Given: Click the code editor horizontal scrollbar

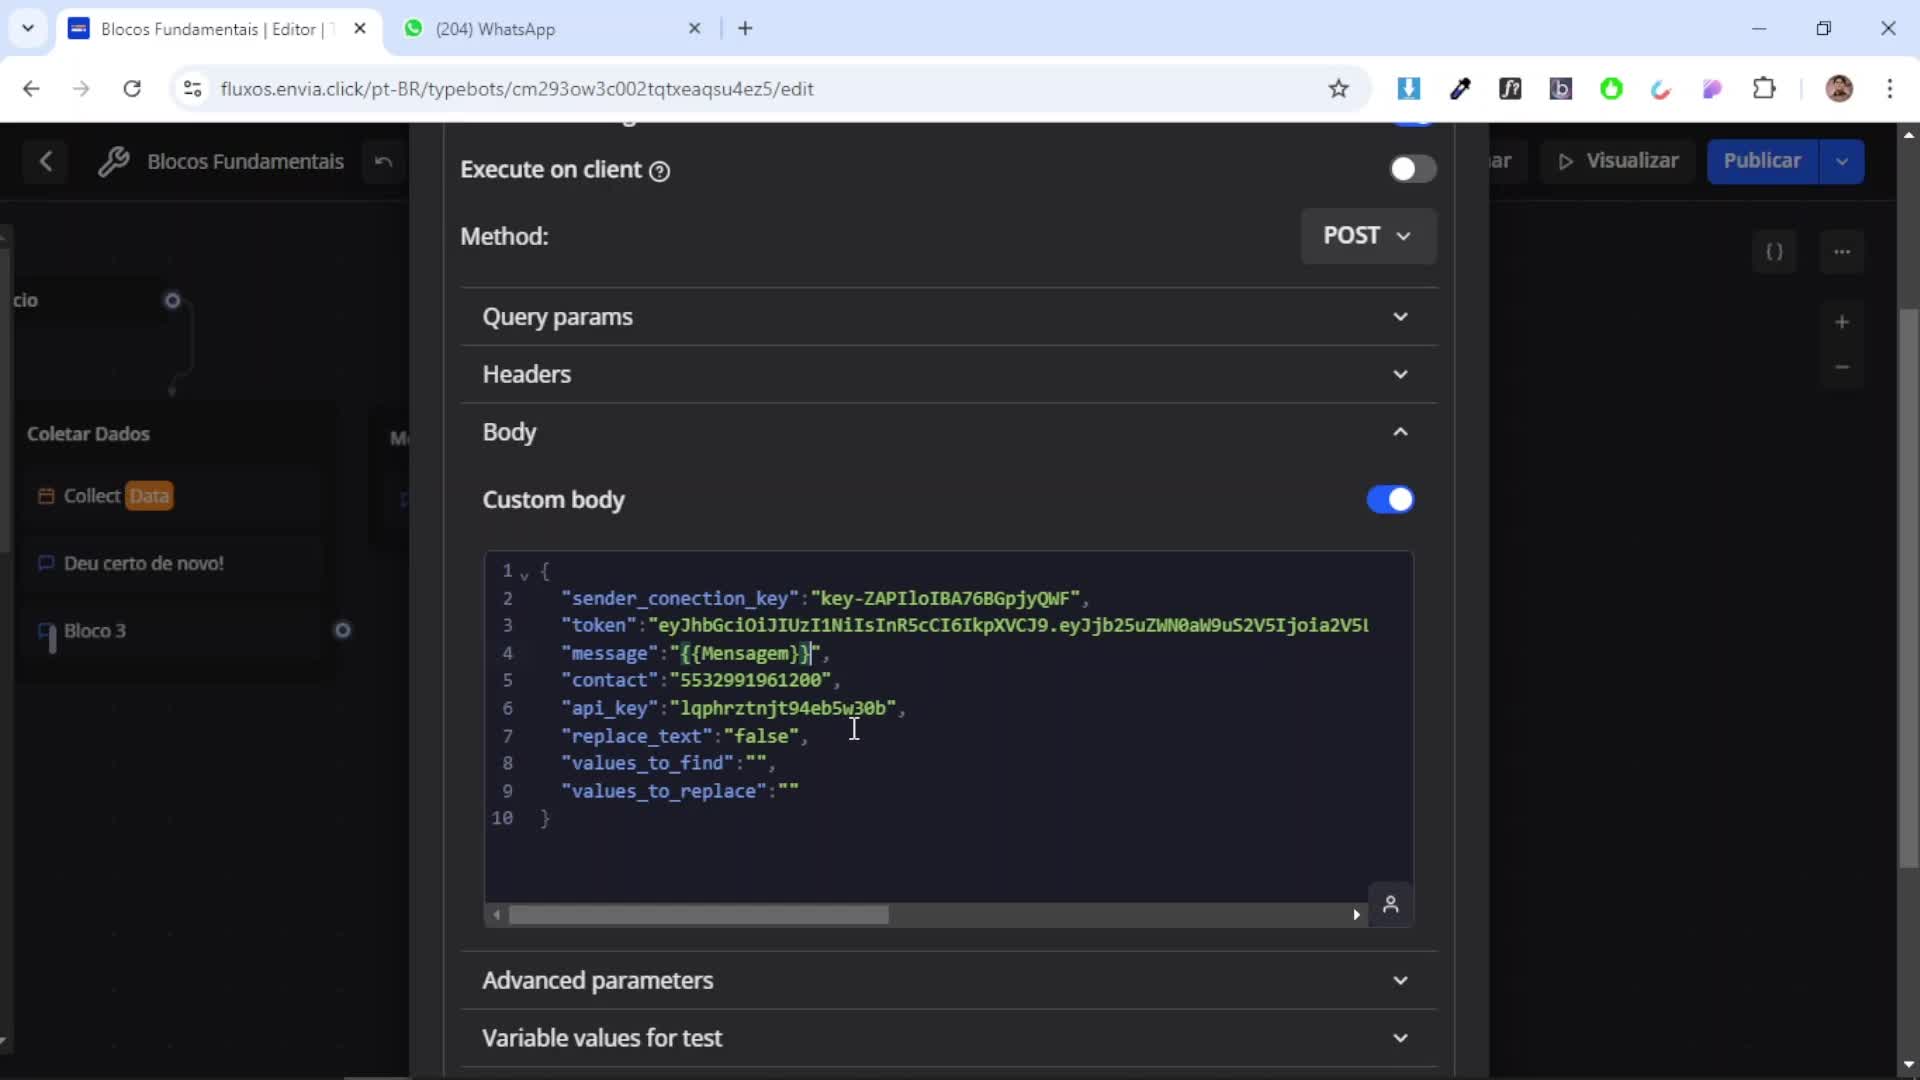Looking at the screenshot, I should (x=699, y=915).
